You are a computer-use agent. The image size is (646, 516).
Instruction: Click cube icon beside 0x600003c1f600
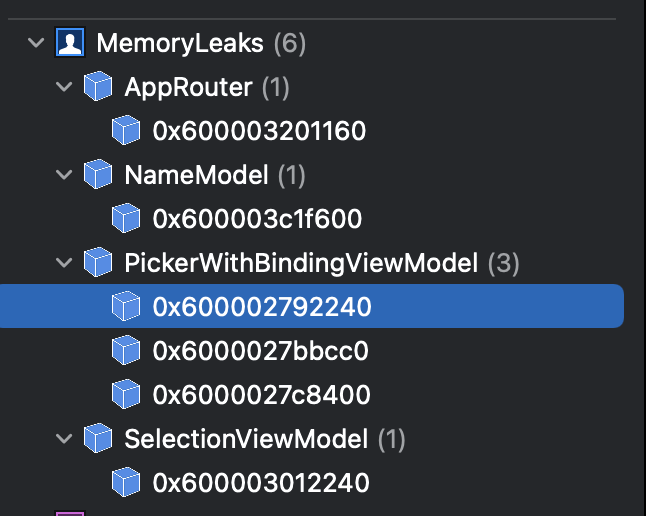pos(125,219)
